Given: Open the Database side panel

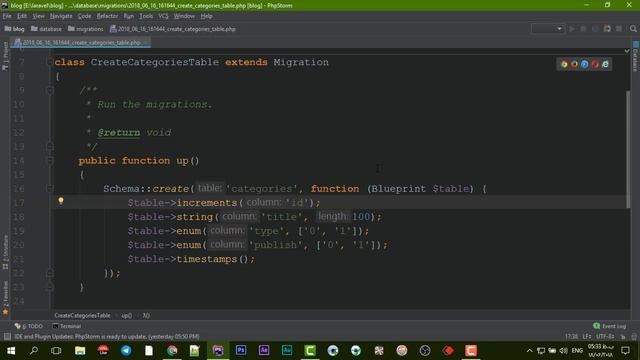Looking at the screenshot, I should (636, 56).
